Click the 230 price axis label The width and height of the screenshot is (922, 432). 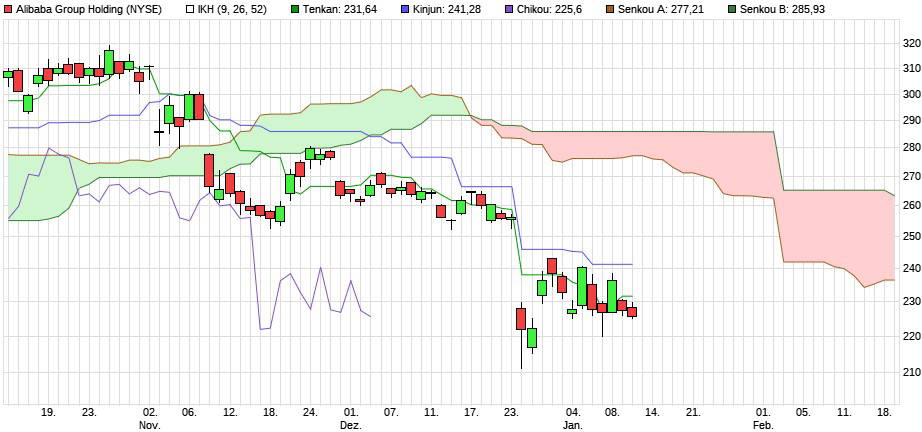click(910, 301)
